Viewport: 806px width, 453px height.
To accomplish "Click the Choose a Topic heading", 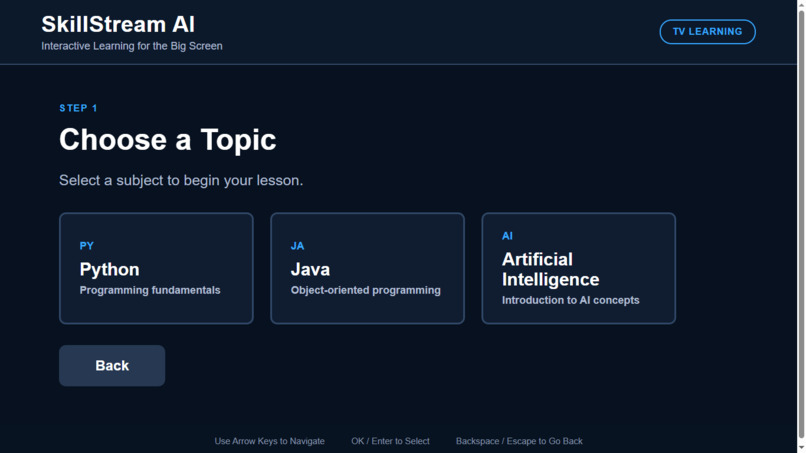I will pos(168,139).
